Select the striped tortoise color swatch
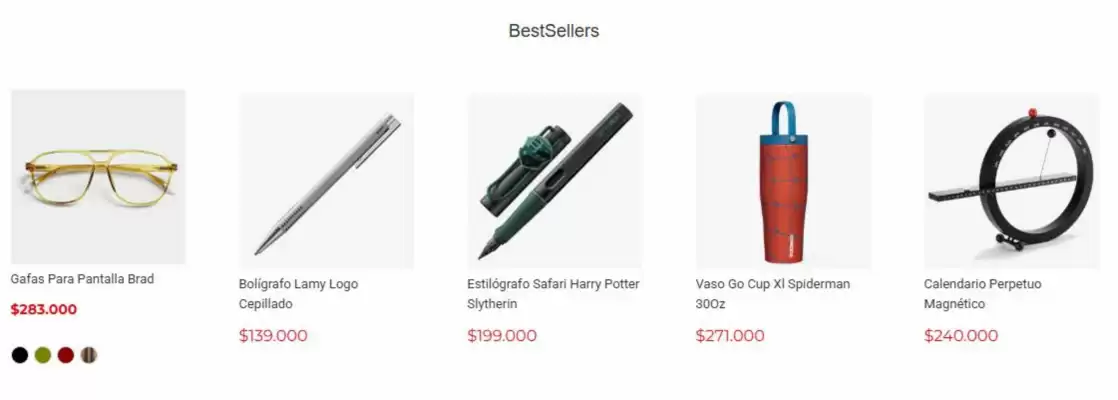Viewport: 1118px width, 400px height. (x=88, y=355)
